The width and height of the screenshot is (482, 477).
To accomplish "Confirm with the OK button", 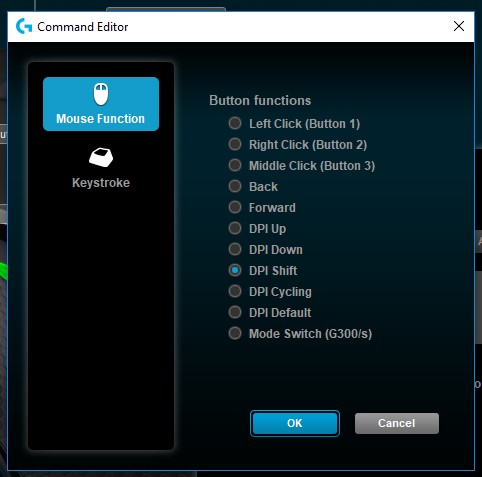I will pos(295,423).
